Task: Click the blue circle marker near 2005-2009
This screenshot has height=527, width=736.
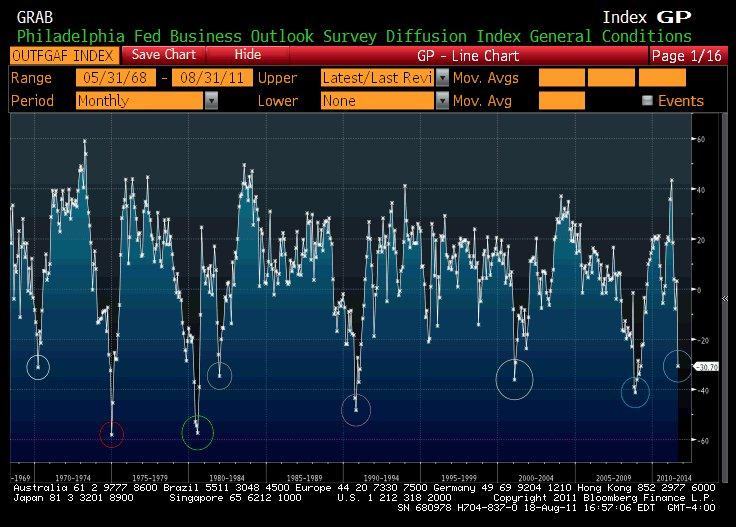Action: (x=635, y=392)
